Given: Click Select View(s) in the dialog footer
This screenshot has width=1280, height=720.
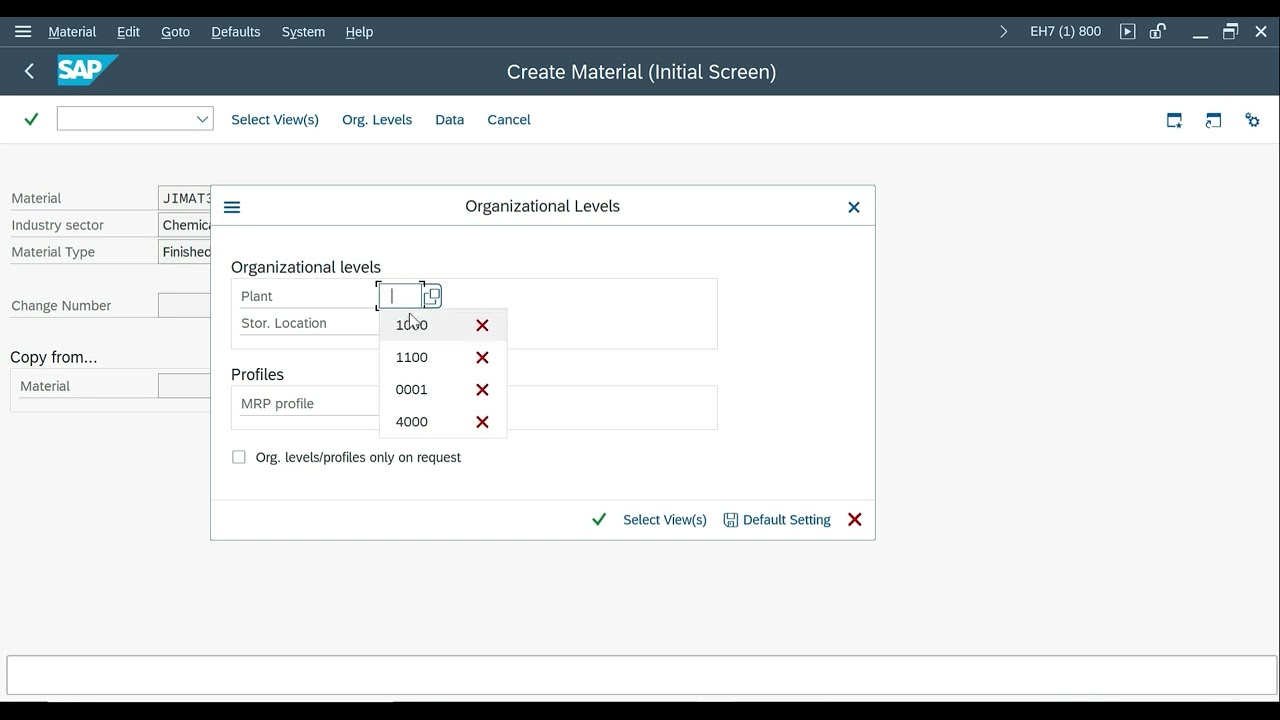Looking at the screenshot, I should (x=664, y=520).
